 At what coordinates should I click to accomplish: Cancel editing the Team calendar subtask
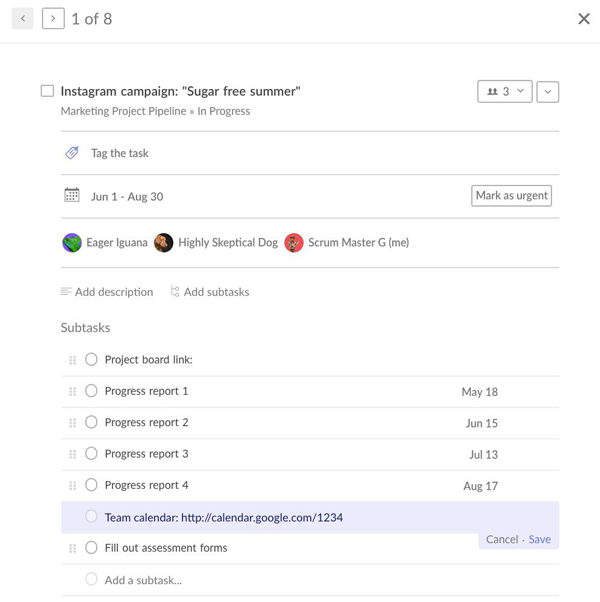[x=502, y=539]
